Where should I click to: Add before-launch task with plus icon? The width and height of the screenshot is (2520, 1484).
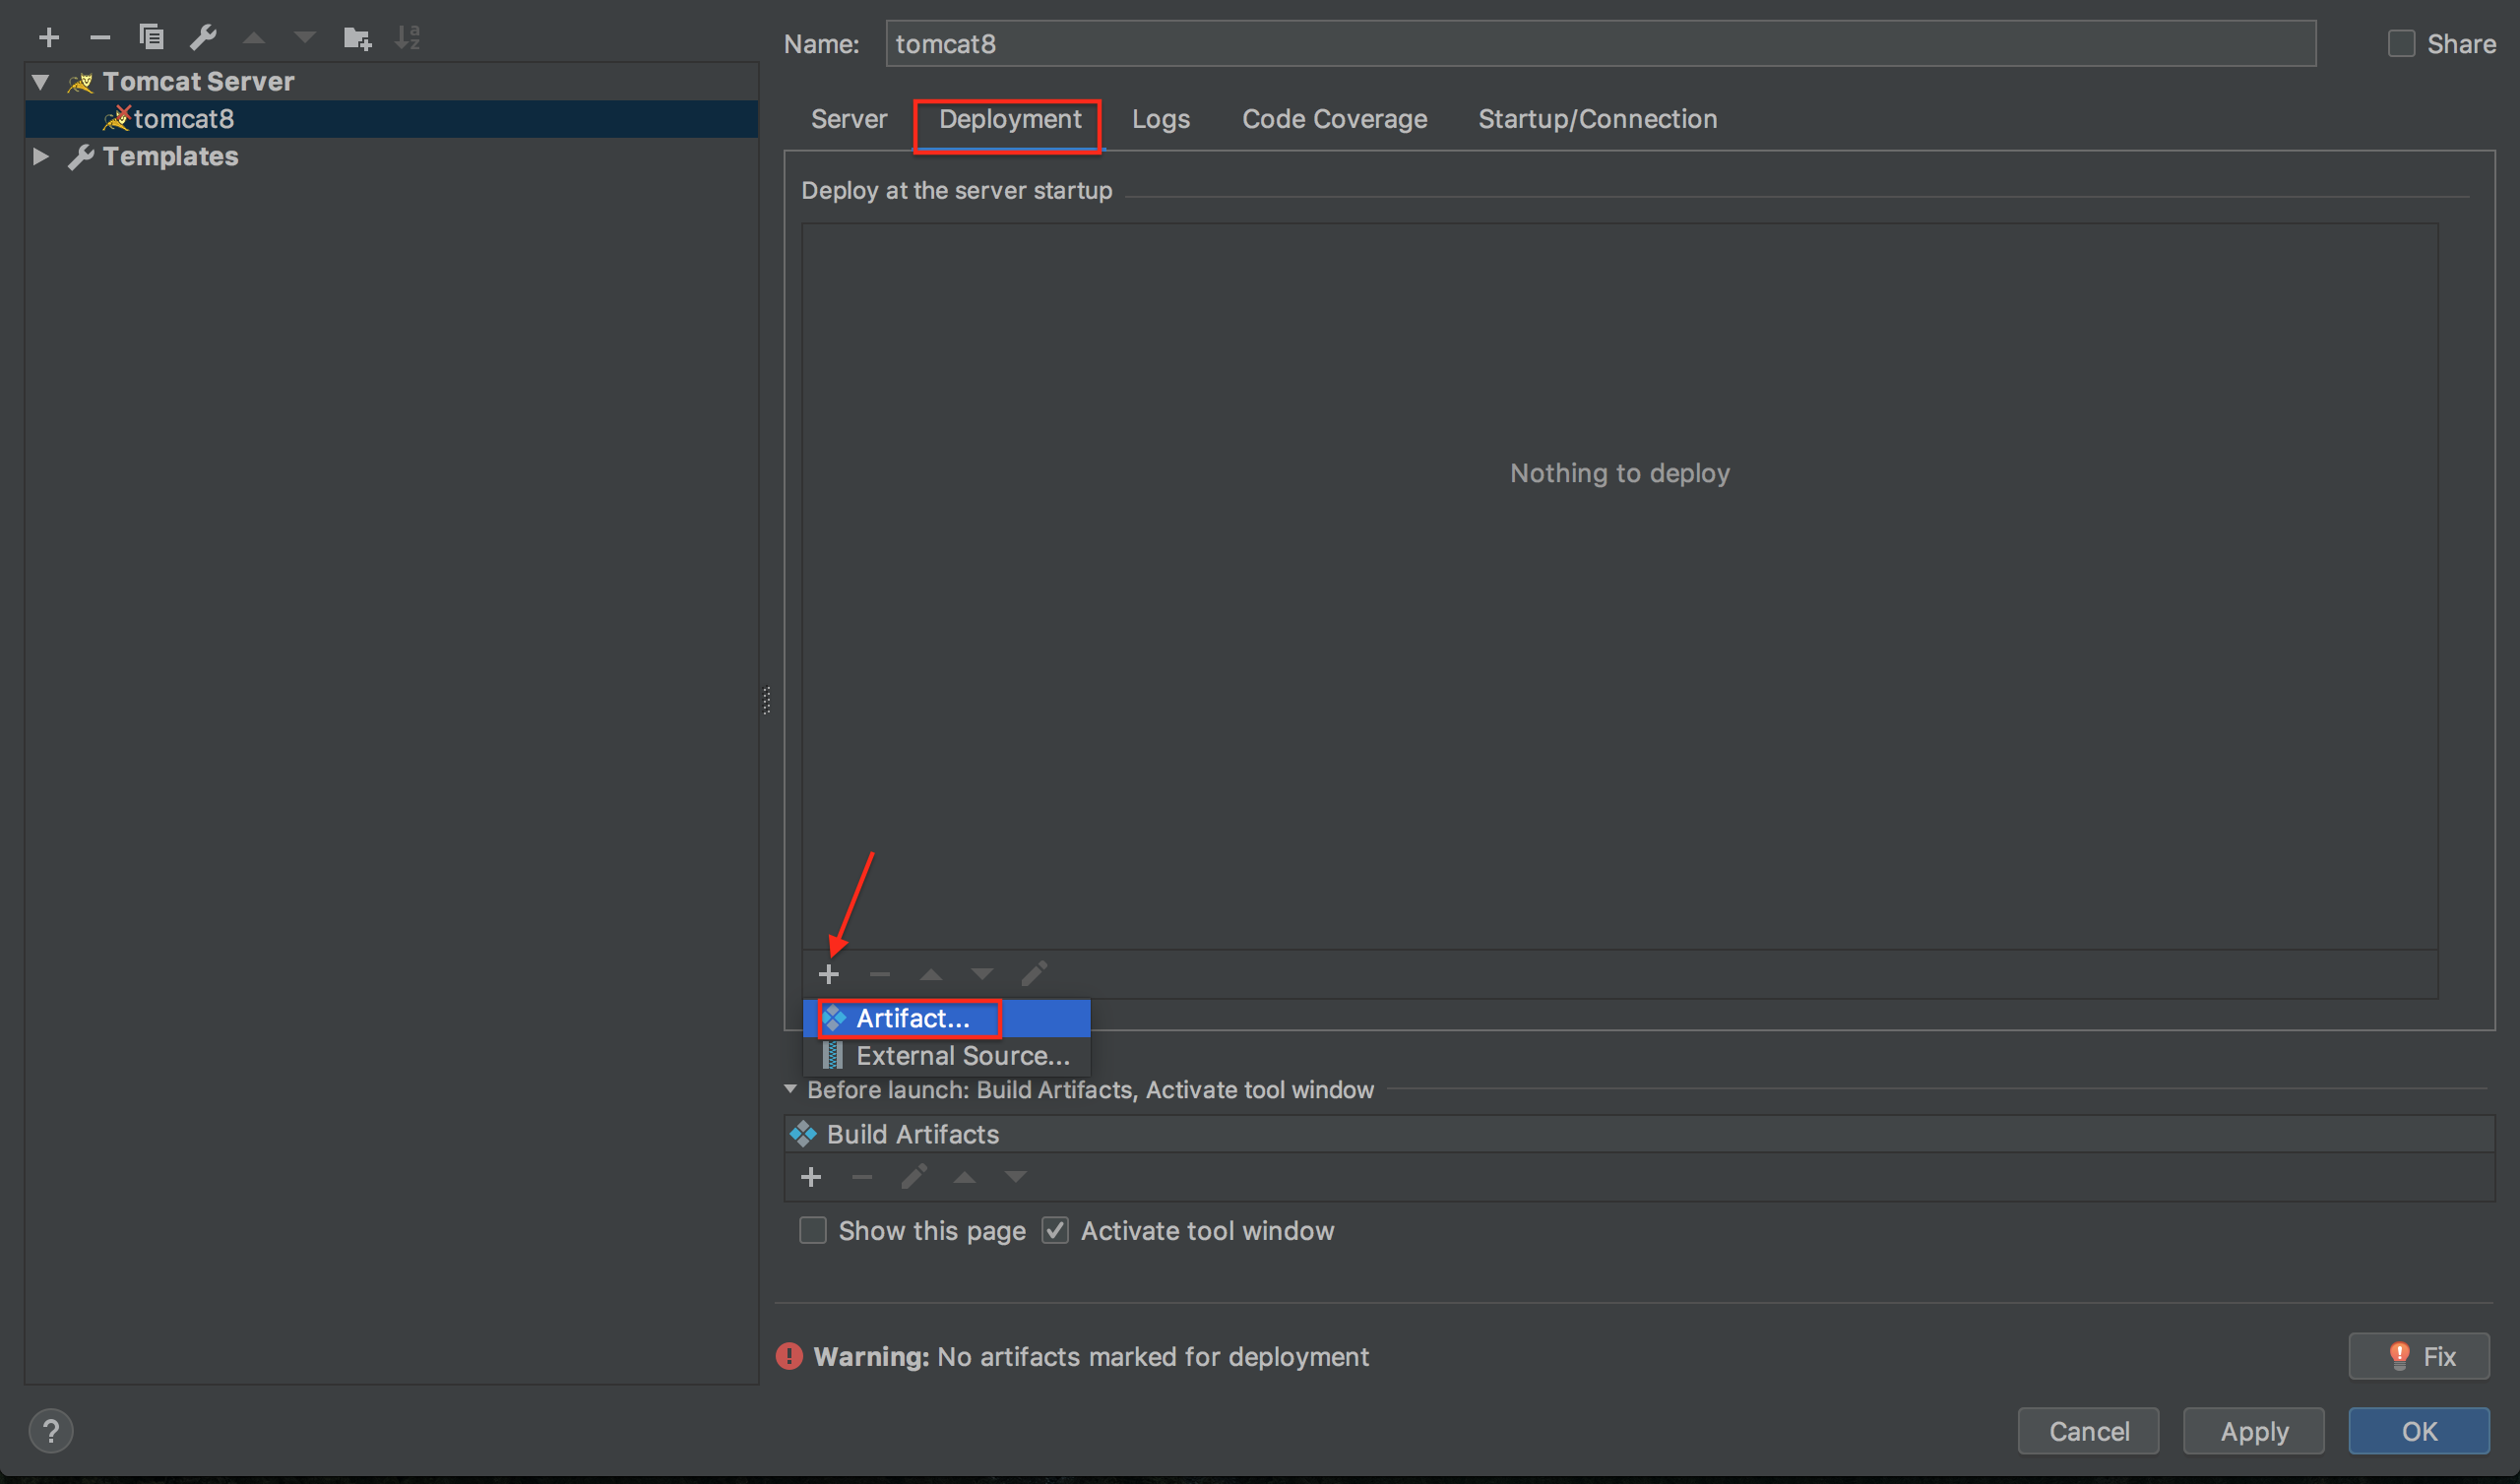pyautogui.click(x=811, y=1177)
